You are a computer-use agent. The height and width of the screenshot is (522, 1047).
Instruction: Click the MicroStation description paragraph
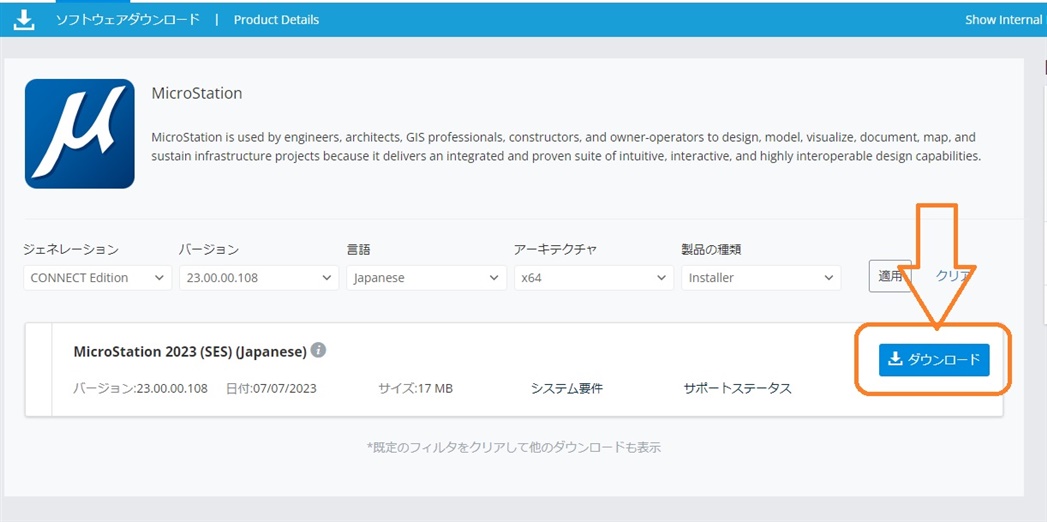tap(564, 147)
